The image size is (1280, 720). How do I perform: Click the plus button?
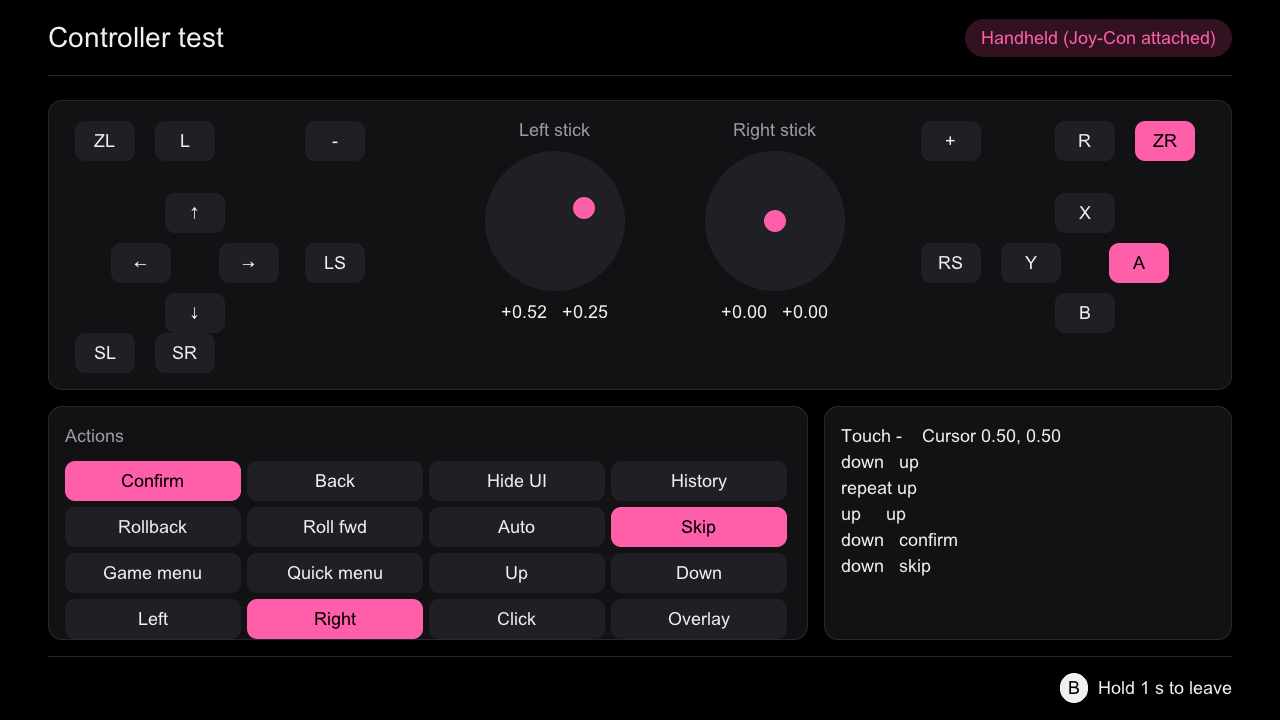tap(951, 141)
